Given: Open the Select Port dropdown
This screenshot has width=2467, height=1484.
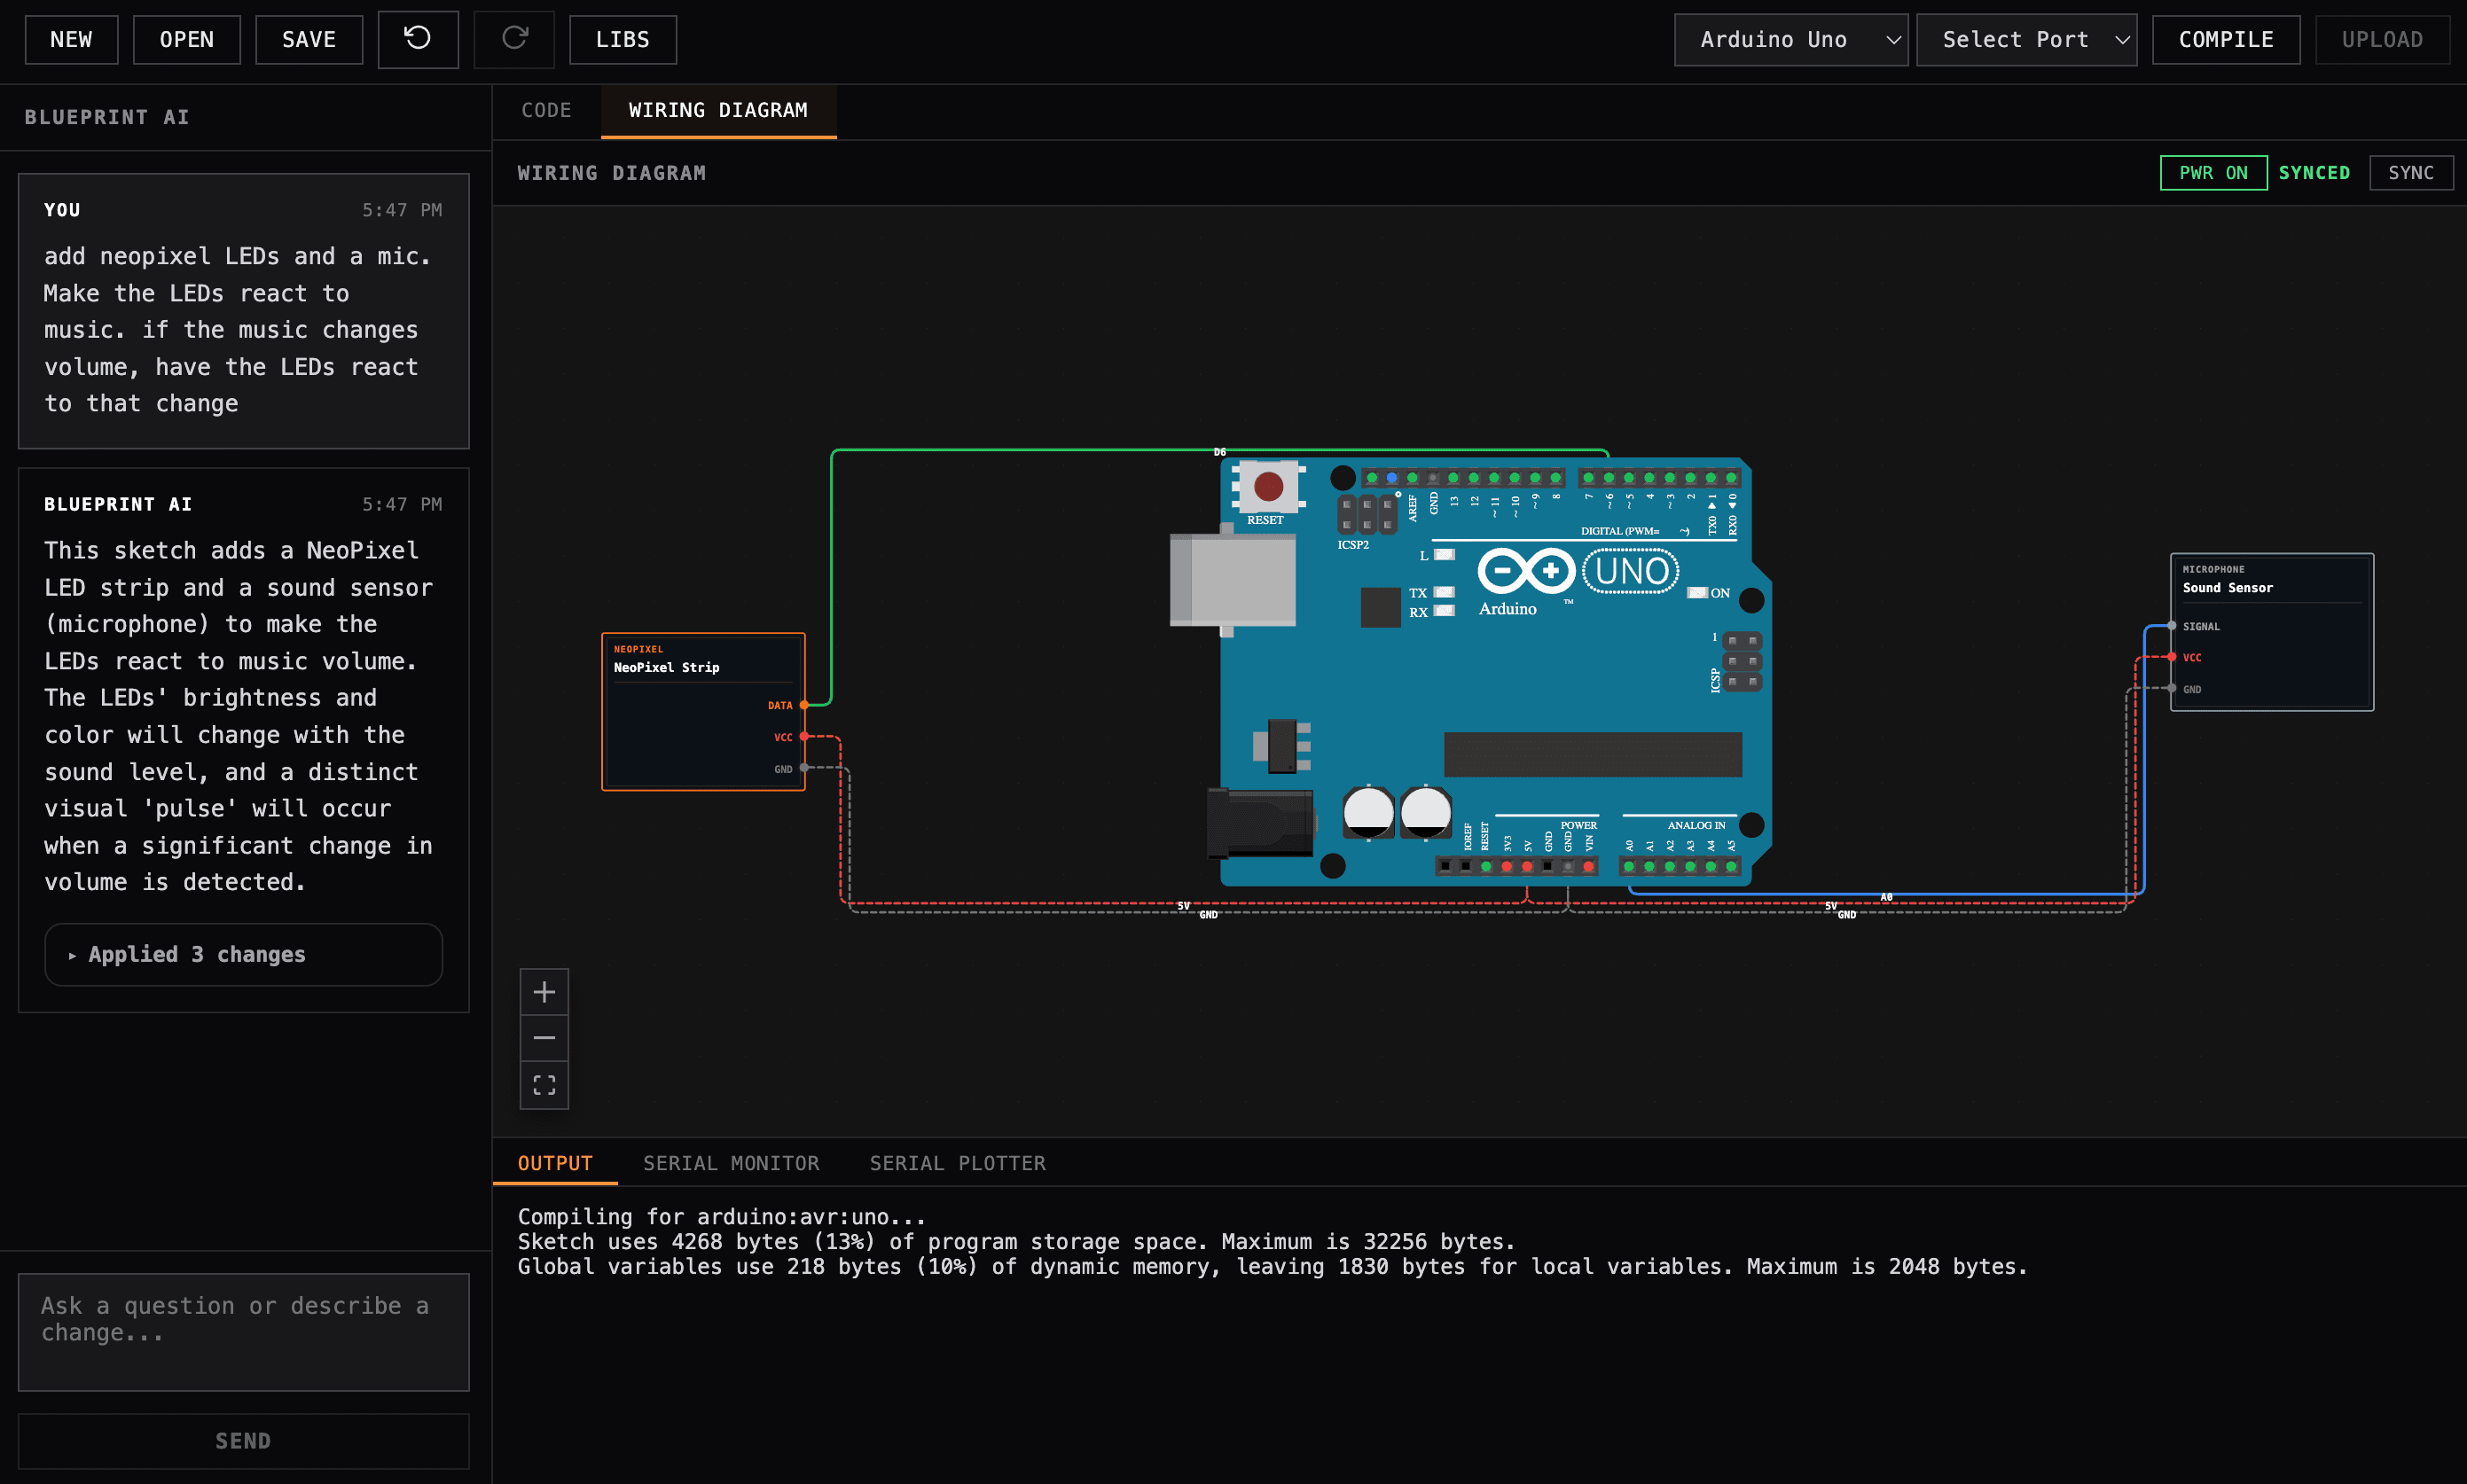Looking at the screenshot, I should pos(2026,39).
